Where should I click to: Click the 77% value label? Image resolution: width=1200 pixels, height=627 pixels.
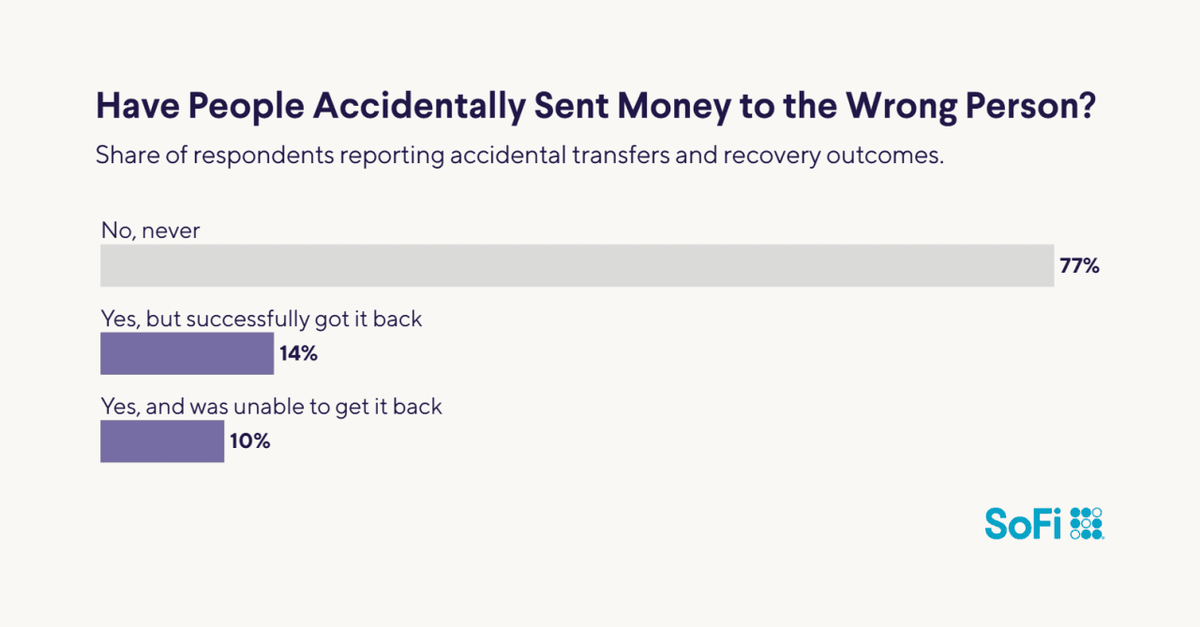click(1080, 266)
